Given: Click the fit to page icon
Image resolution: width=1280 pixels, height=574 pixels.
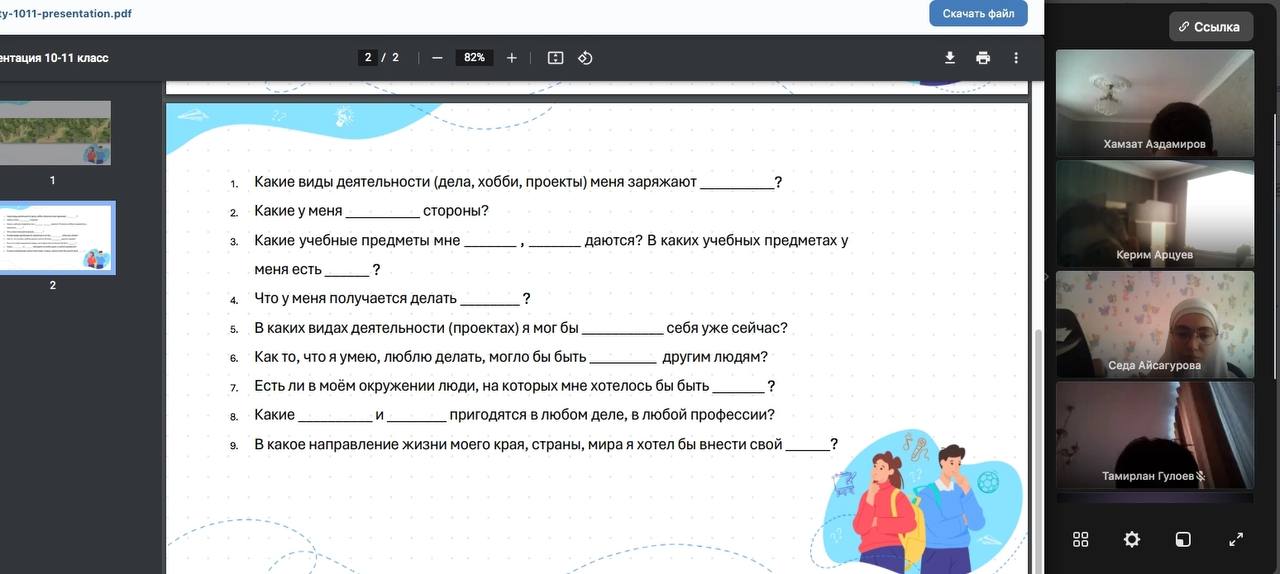Looking at the screenshot, I should pos(556,58).
